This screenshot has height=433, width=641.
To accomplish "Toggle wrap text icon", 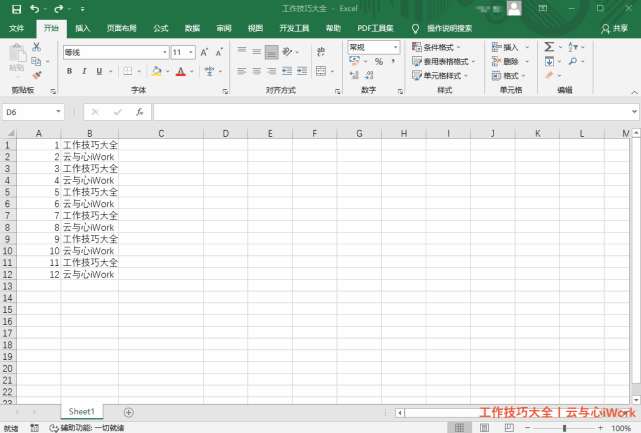I will click(x=321, y=52).
